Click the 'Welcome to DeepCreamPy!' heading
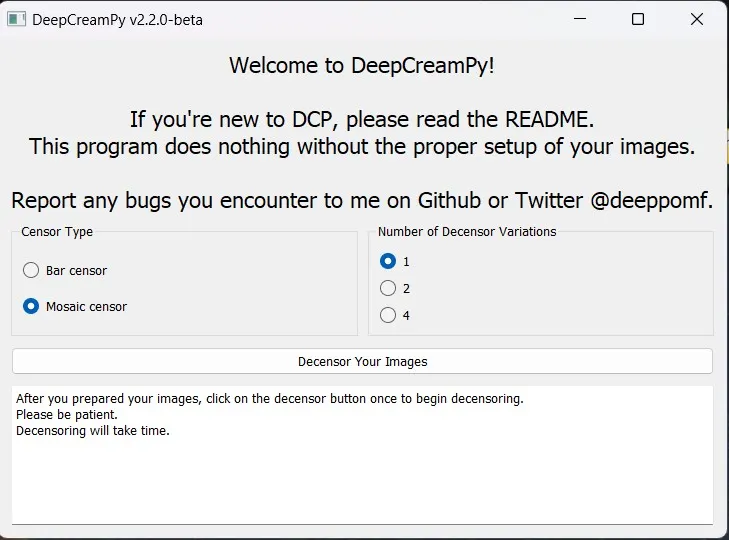 362,65
